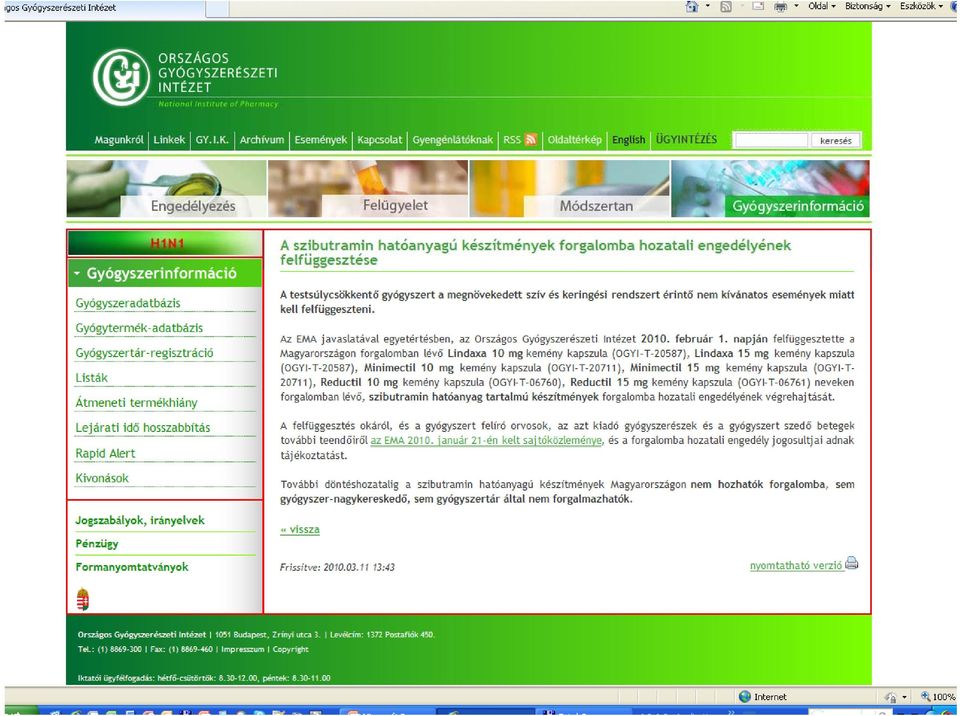Click the browser print icon

tap(781, 7)
